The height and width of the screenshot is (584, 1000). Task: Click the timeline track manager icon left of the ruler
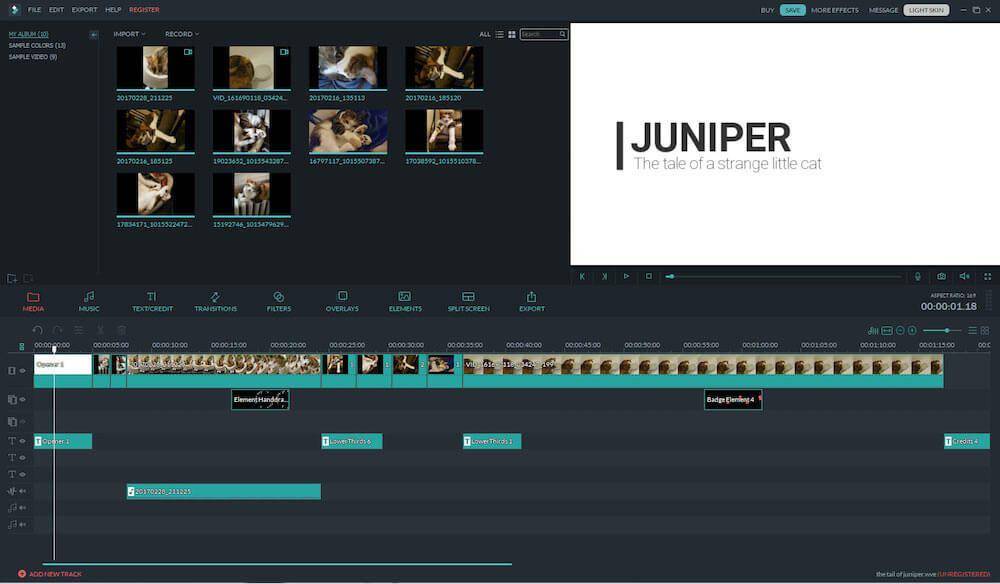click(x=21, y=346)
